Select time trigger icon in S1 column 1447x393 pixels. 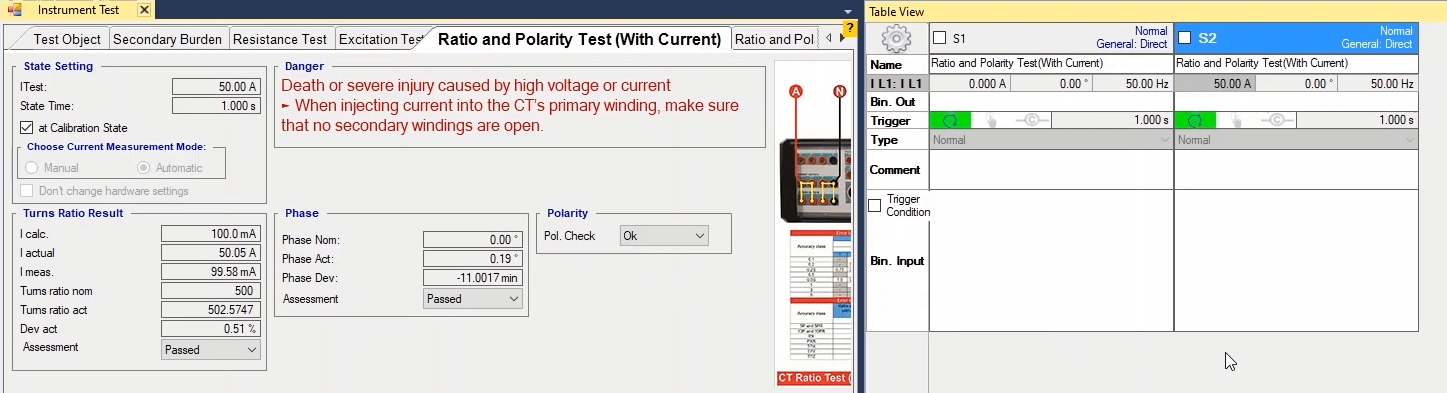coord(950,120)
